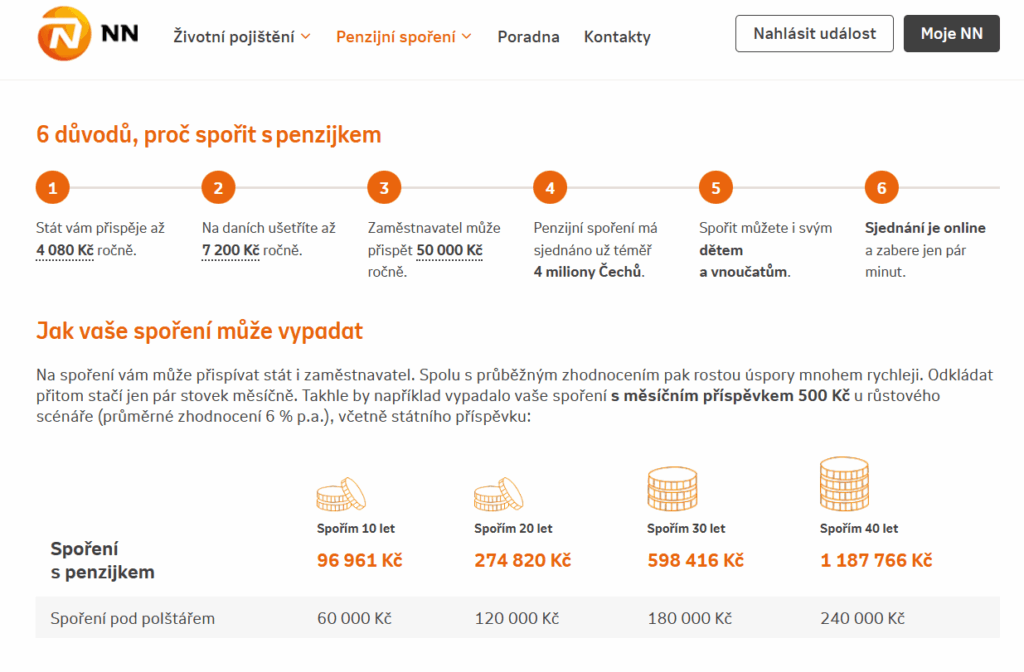
Task: Click the step 5 circle icon
Action: pos(716,187)
